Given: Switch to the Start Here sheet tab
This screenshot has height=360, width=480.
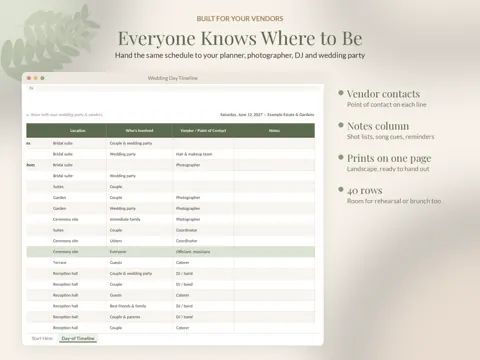Looking at the screenshot, I should [42, 338].
